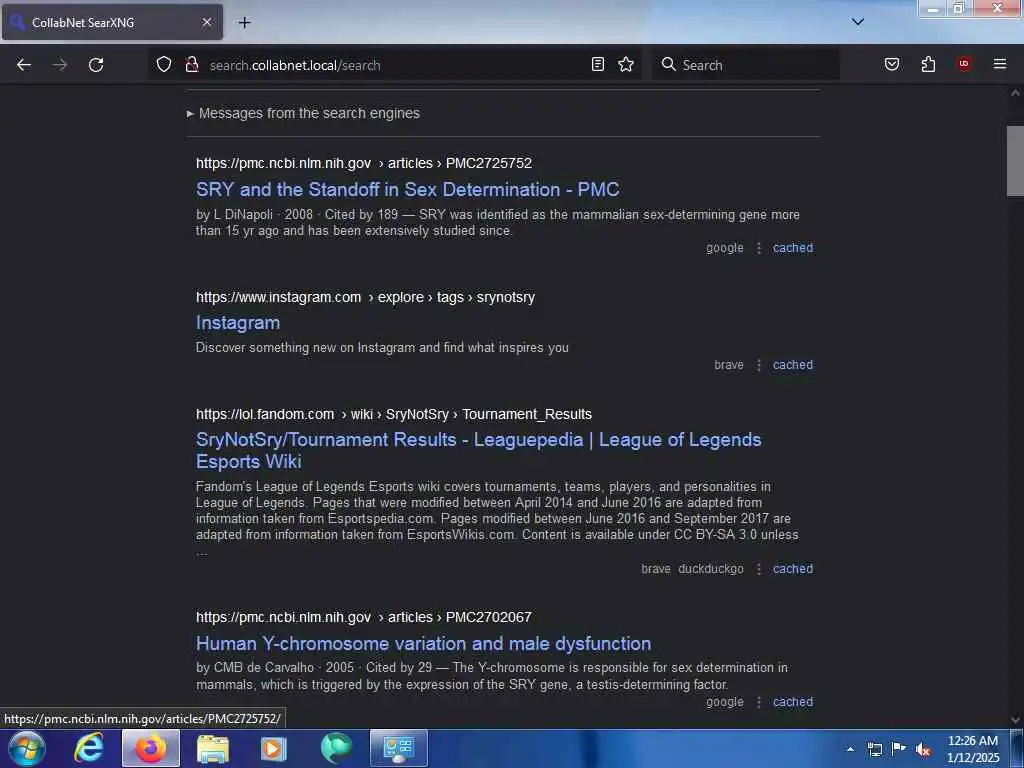
Task: Open Human Y-chromosome variation result link
Action: pos(423,643)
